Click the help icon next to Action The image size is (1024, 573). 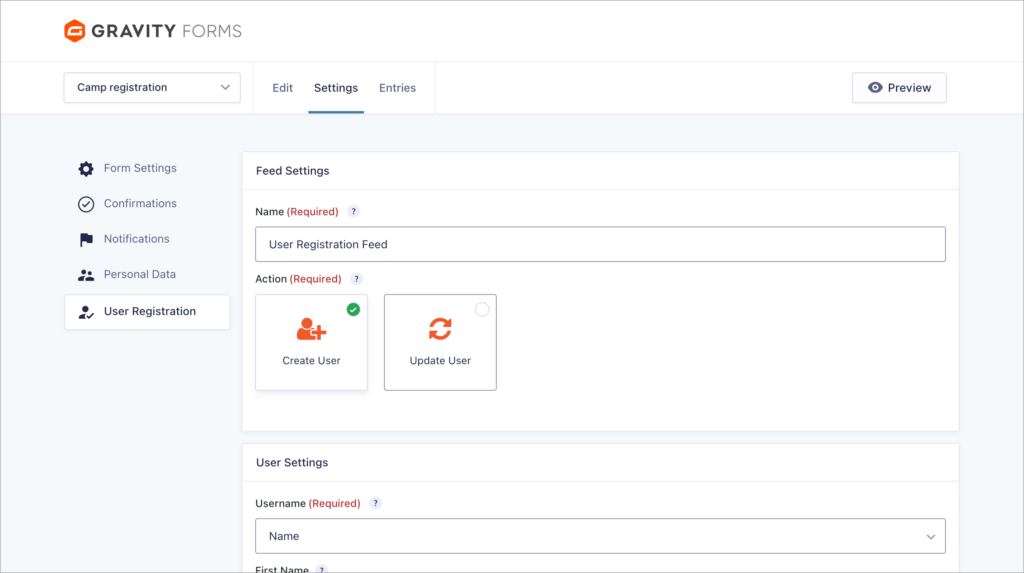[x=356, y=279]
